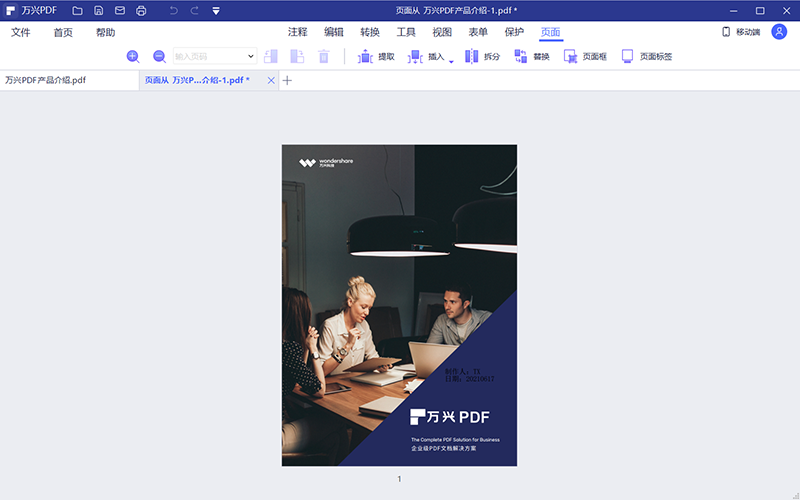Image resolution: width=800 pixels, height=500 pixels.
Task: Switch to 万兴PDF产品介绍.pdf document tab
Action: (x=46, y=80)
